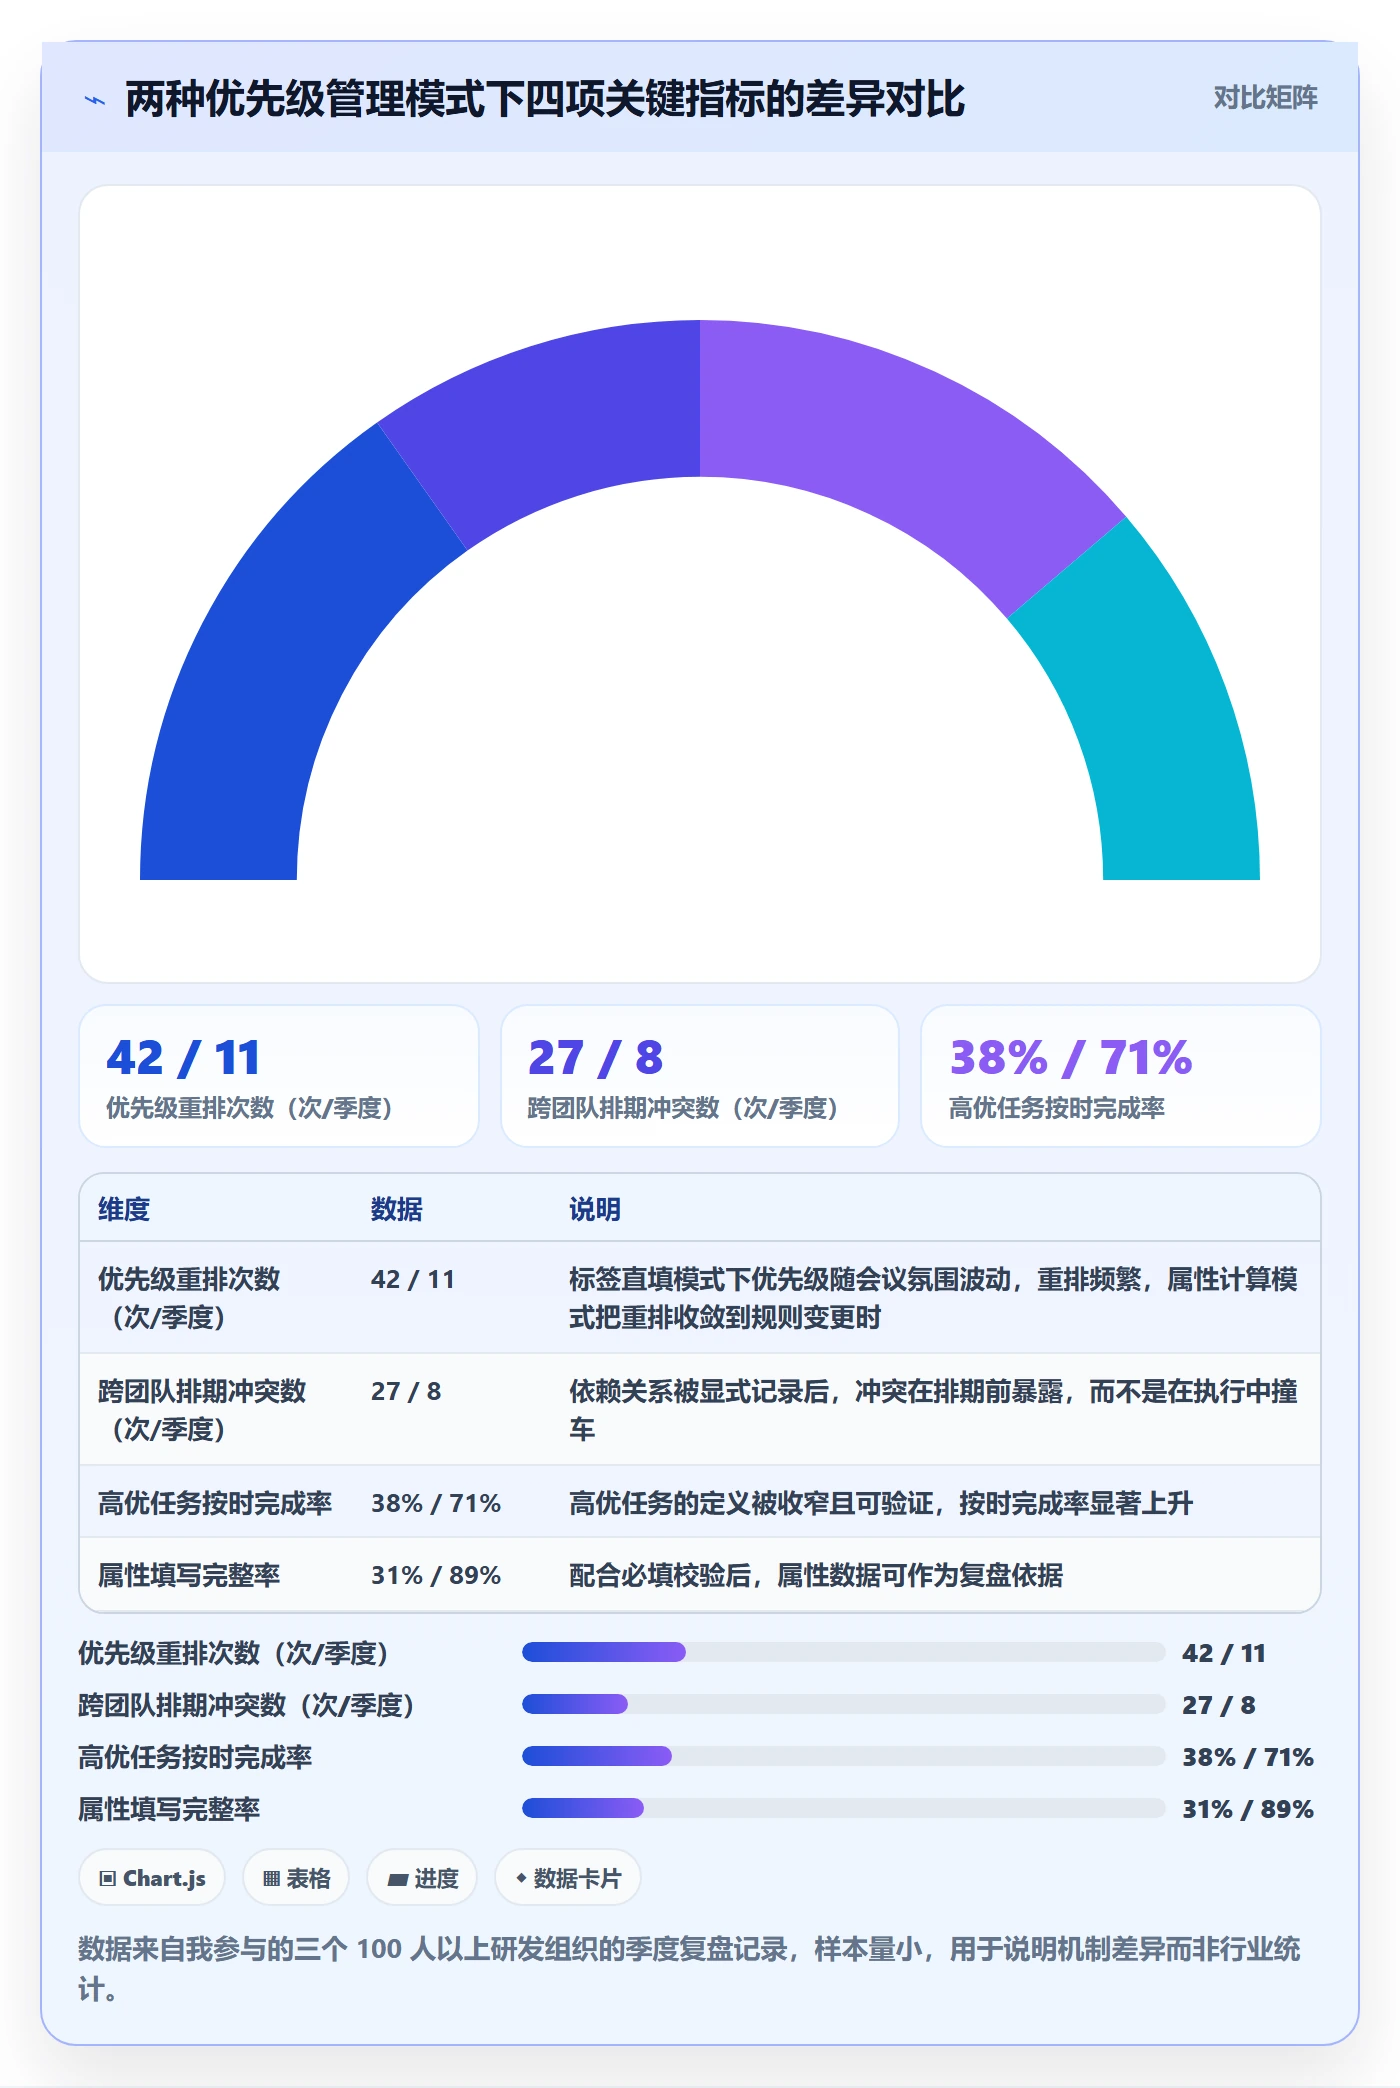This screenshot has height=2088, width=1400.
Task: Select the 表格 tag chip
Action: click(x=296, y=1878)
